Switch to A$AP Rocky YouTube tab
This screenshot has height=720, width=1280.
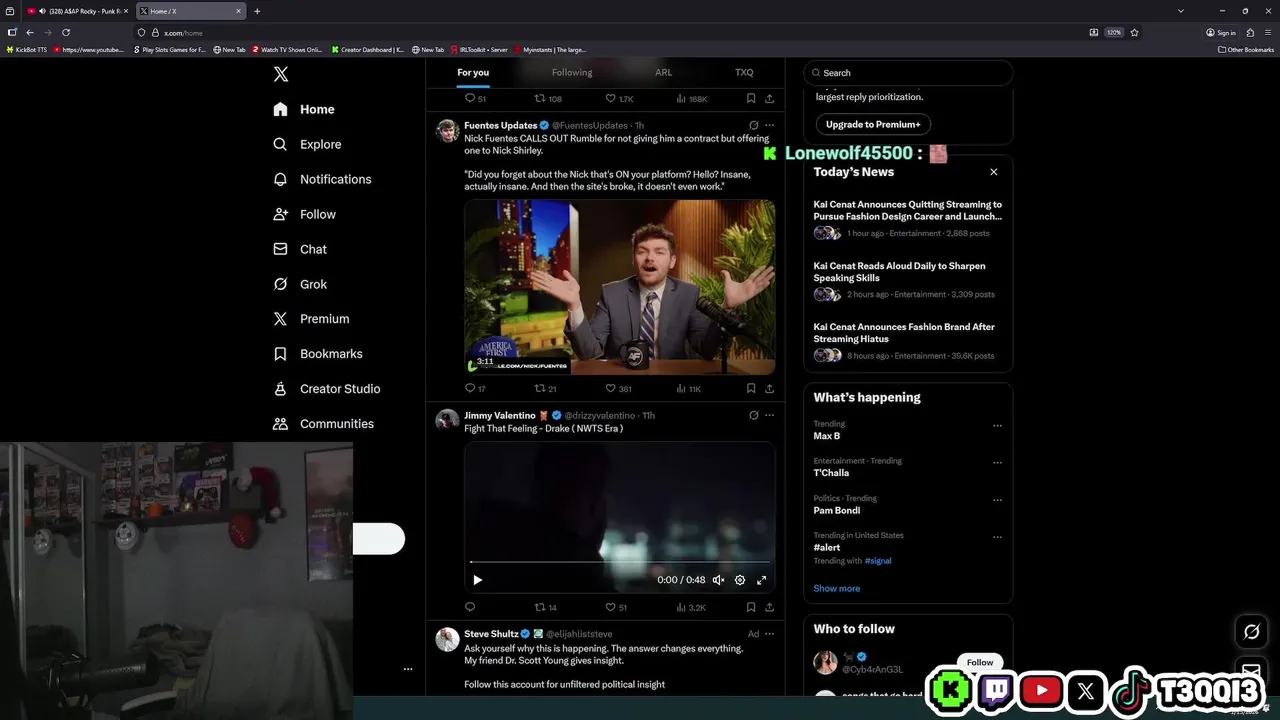[78, 11]
